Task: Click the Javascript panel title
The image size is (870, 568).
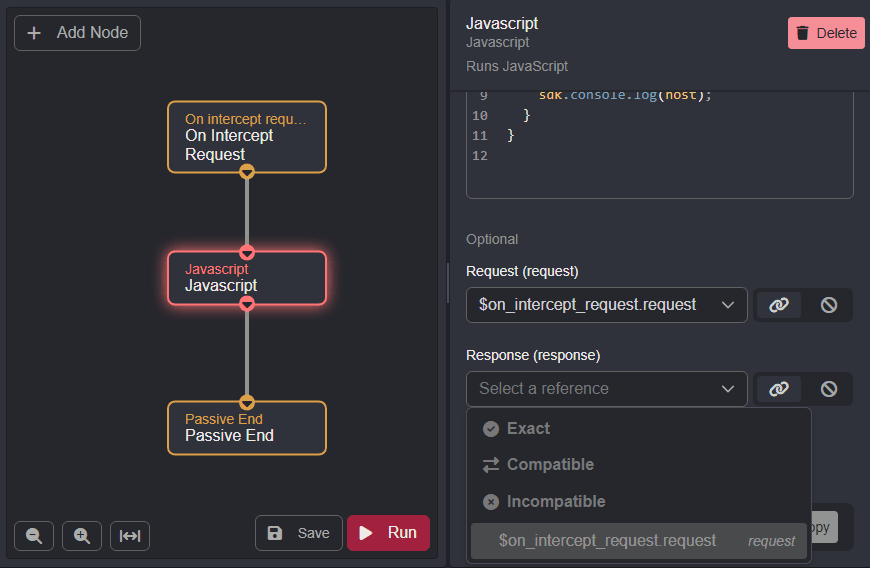Action: click(502, 23)
